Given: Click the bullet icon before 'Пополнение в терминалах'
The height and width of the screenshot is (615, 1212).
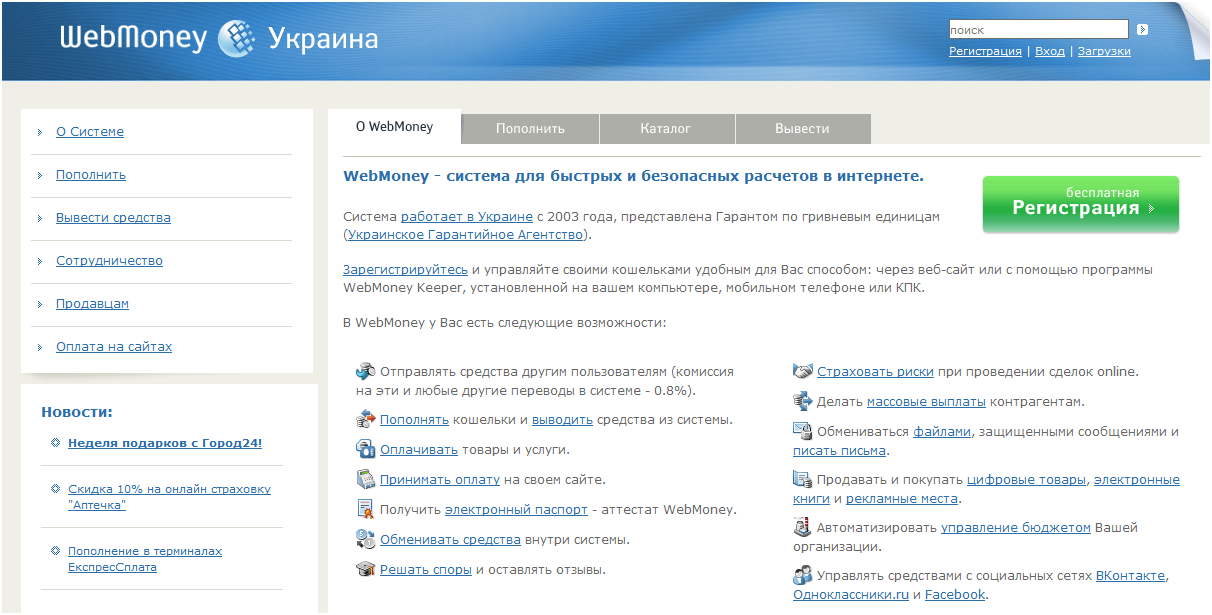Looking at the screenshot, I should click(55, 551).
